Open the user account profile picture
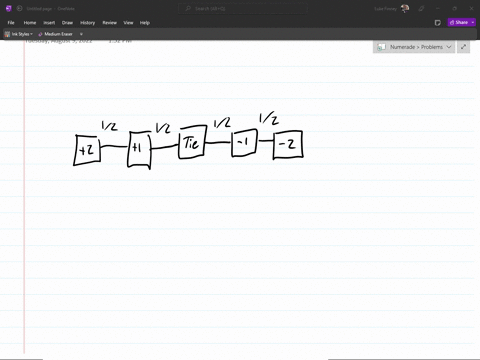Viewport: 480px width, 360px height. tap(405, 9)
